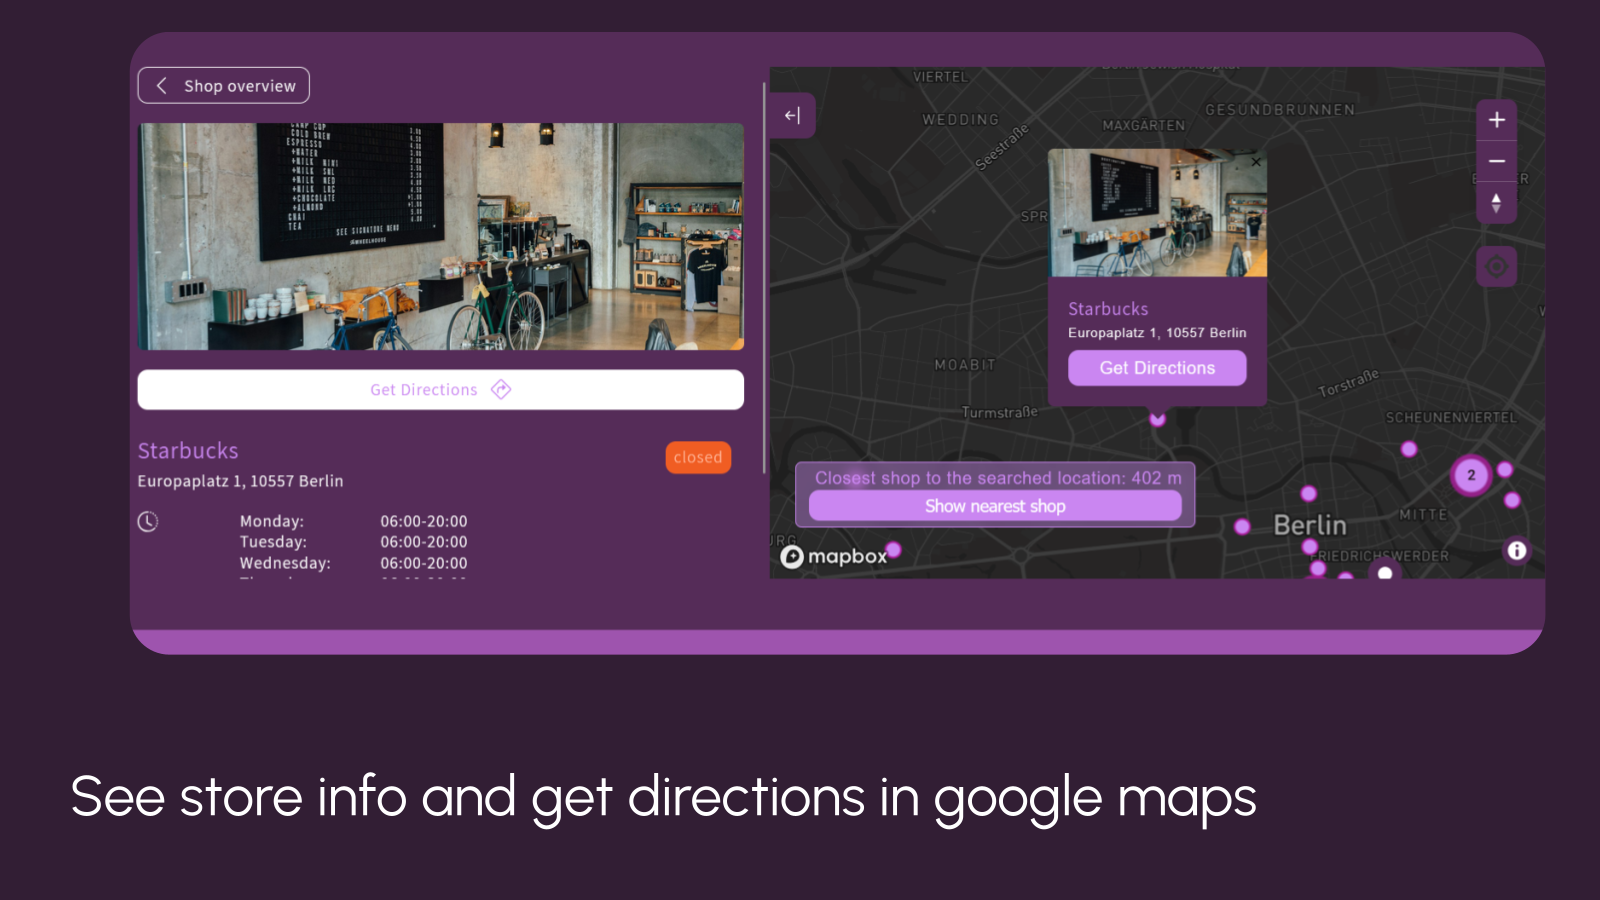This screenshot has width=1600, height=900.
Task: Click the directions arrow icon beside Get Directions
Action: [501, 390]
